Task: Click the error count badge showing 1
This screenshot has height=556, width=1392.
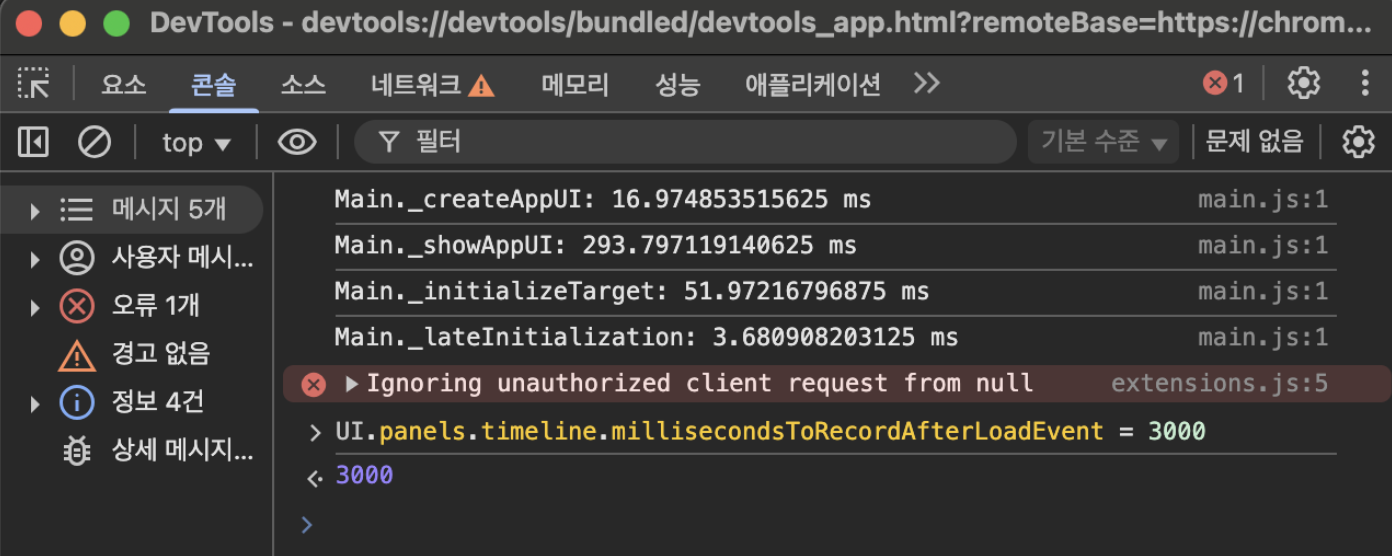Action: coord(1224,83)
